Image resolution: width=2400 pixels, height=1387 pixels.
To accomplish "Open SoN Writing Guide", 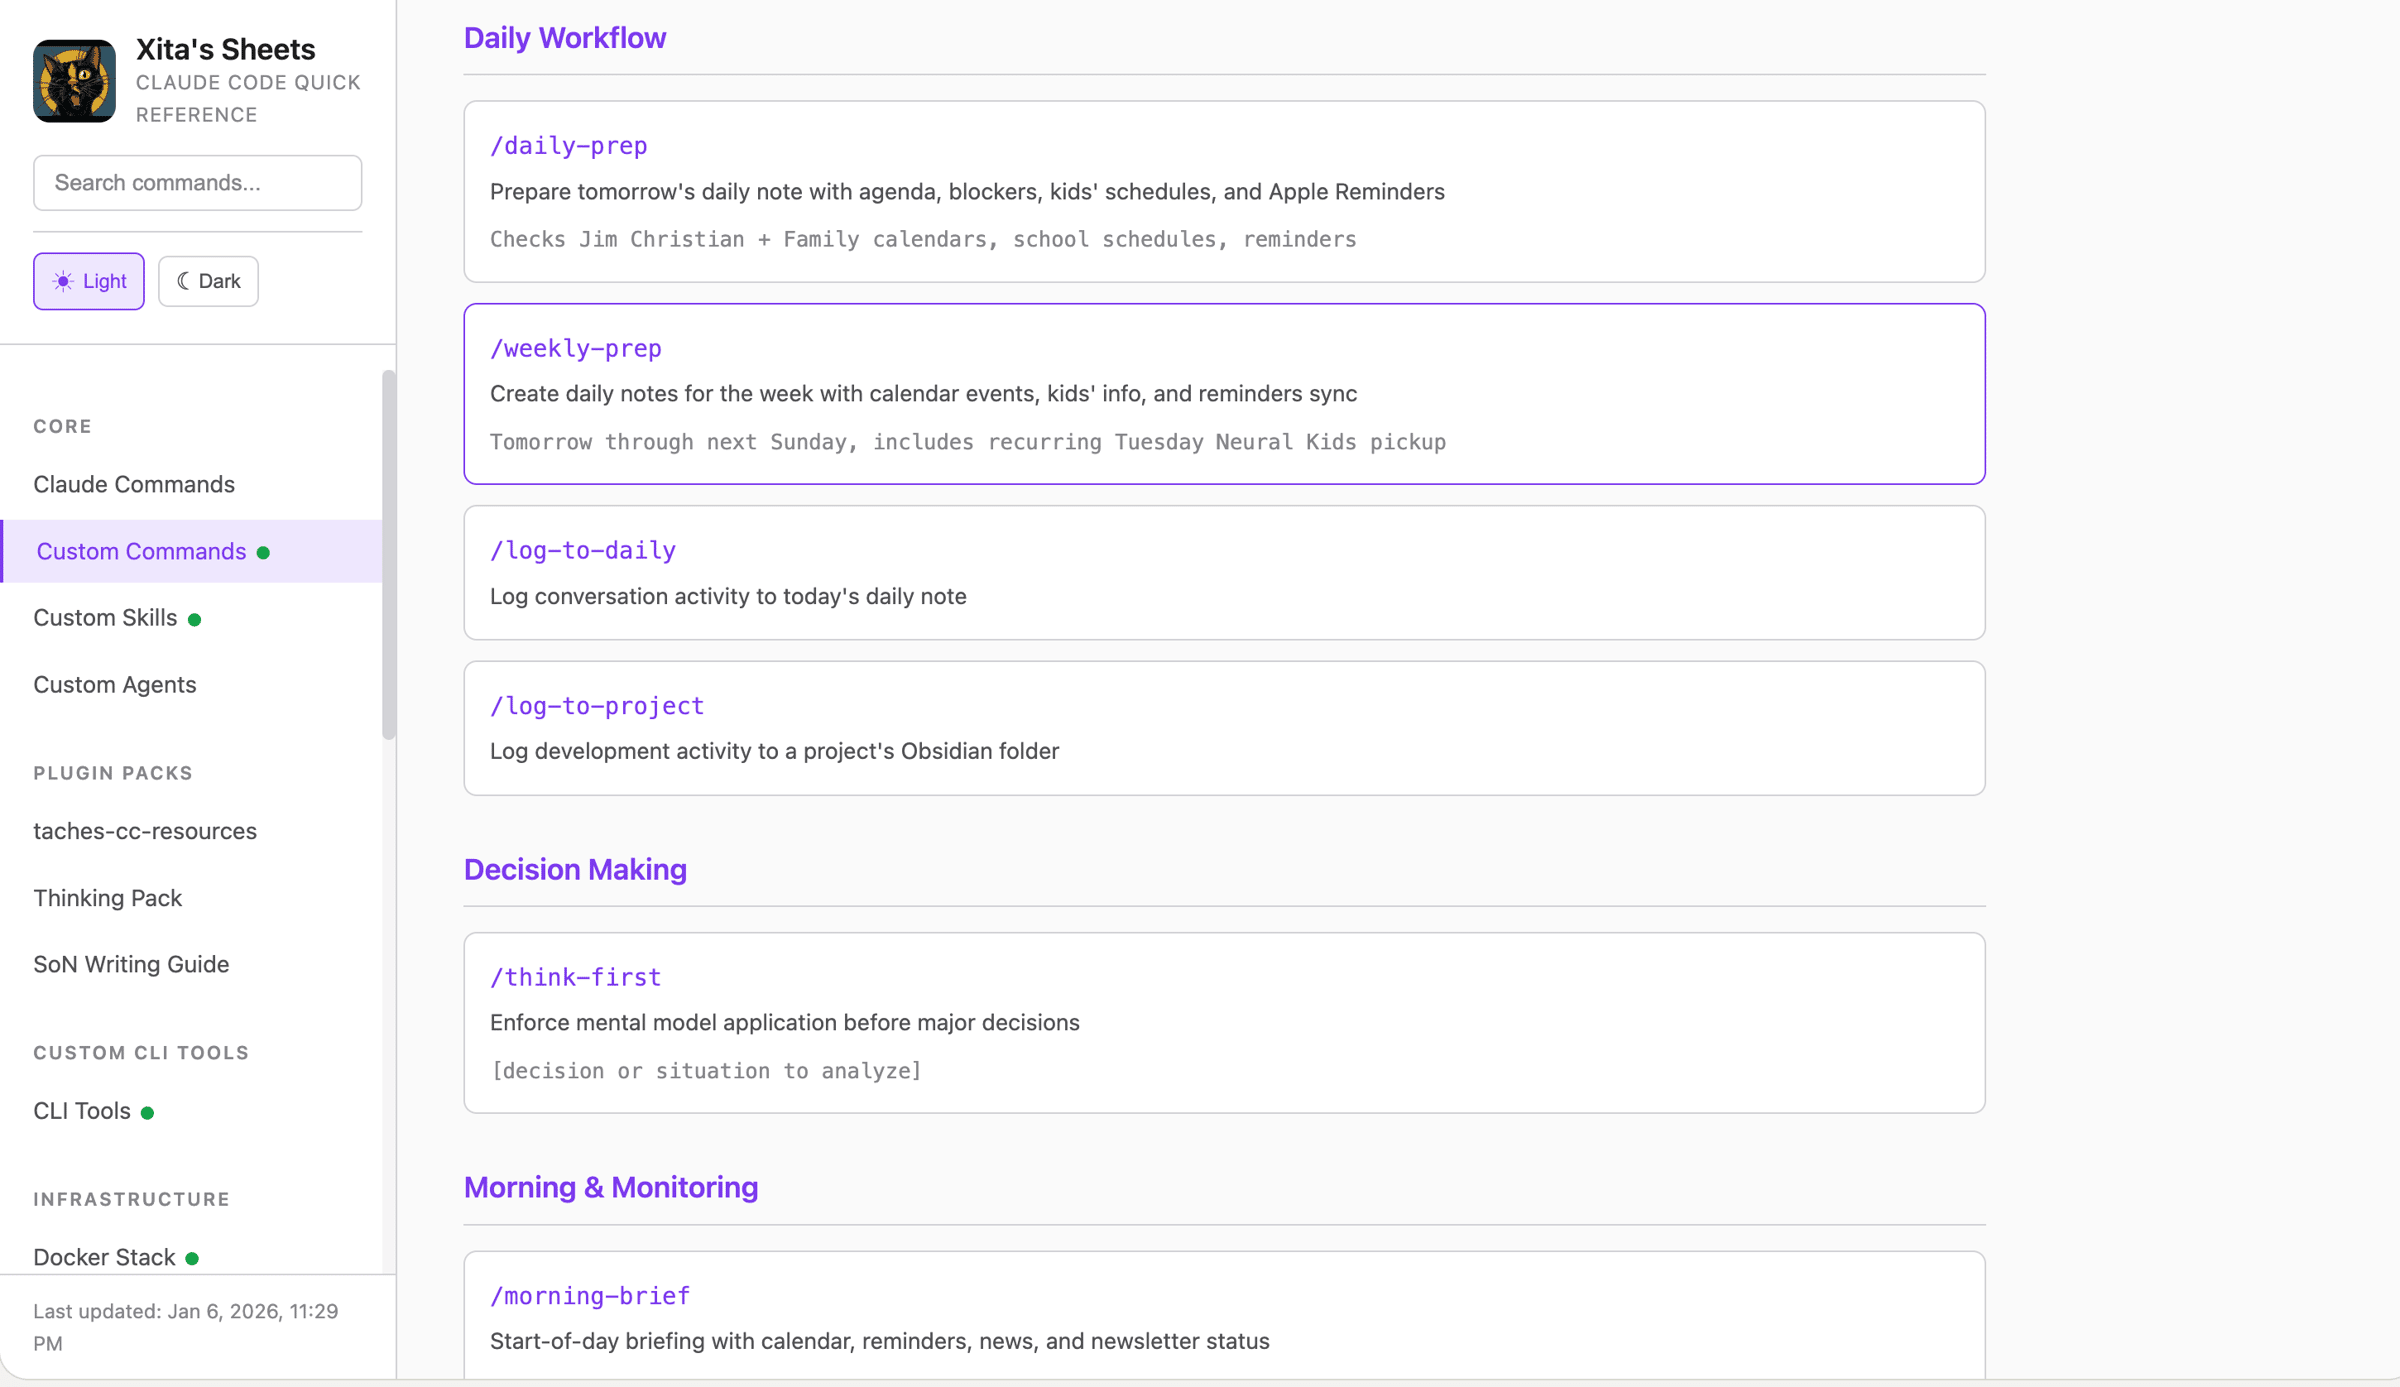I will [131, 964].
